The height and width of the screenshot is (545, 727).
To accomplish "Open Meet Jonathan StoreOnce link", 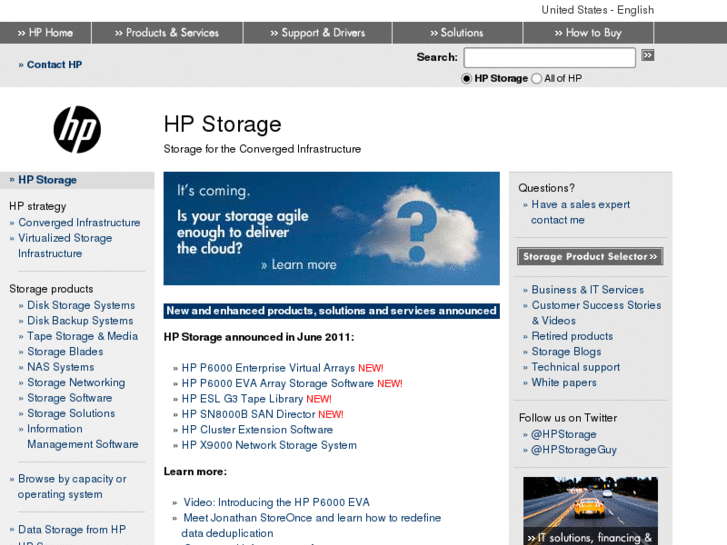I will tap(312, 526).
